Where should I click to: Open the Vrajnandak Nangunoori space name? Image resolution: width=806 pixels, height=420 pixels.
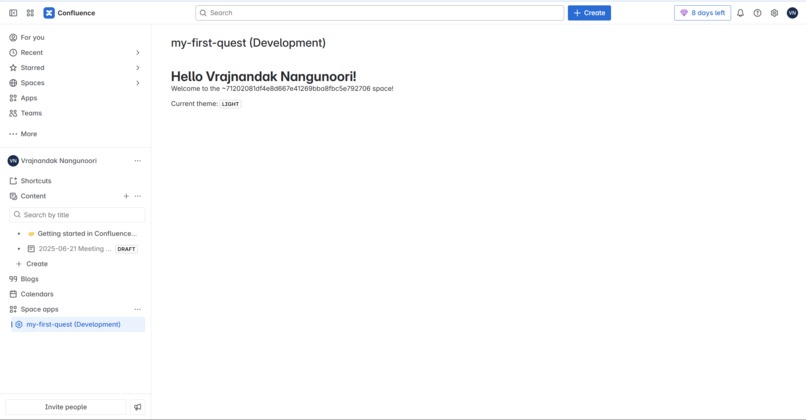(59, 161)
